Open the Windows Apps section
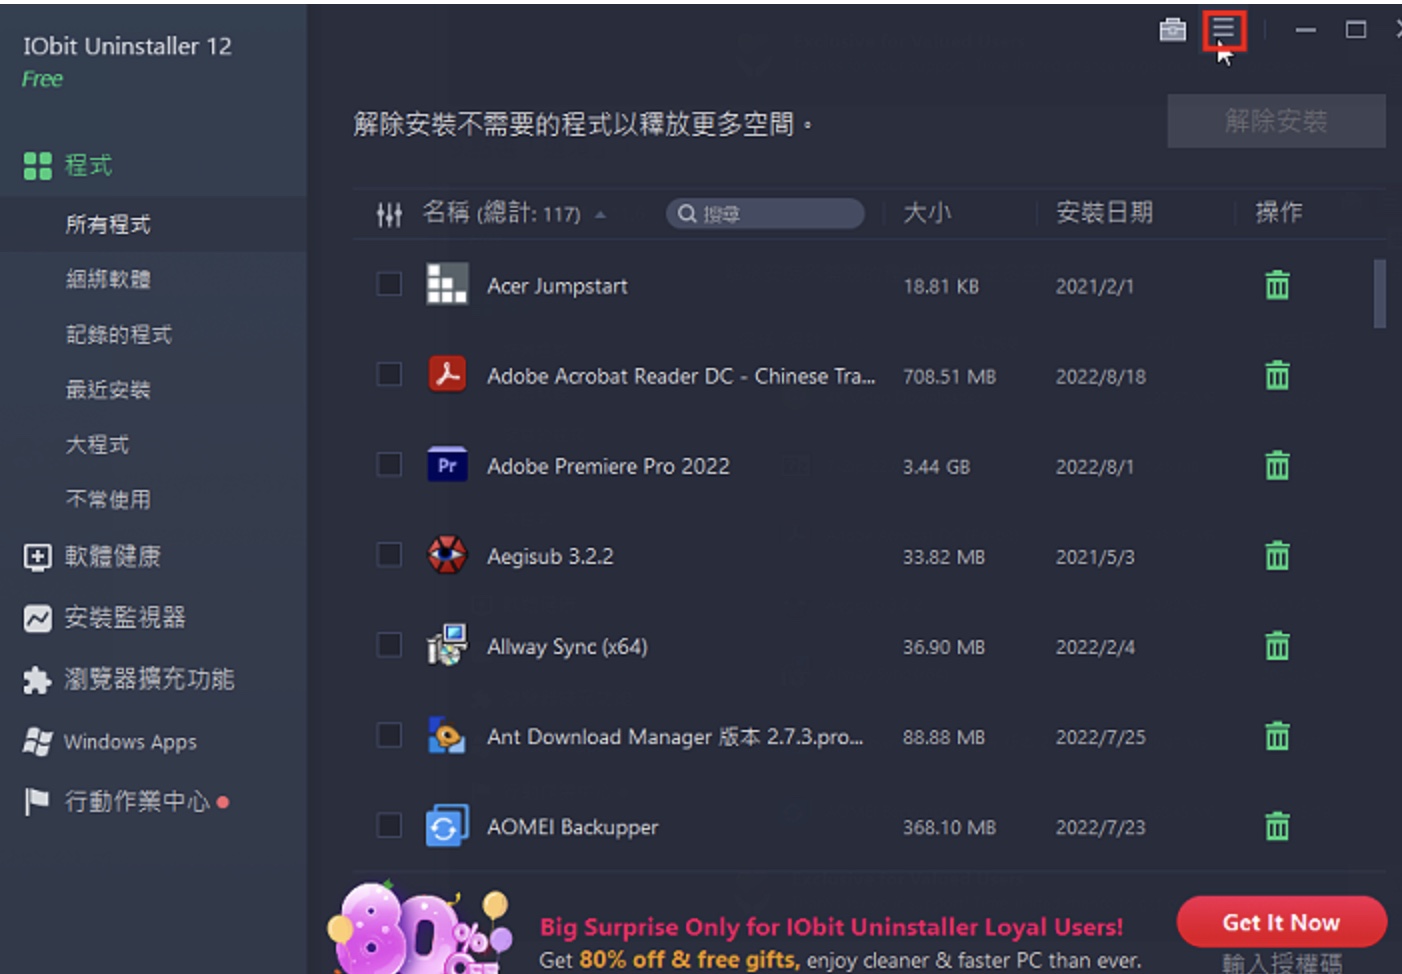The width and height of the screenshot is (1402, 974). (130, 742)
